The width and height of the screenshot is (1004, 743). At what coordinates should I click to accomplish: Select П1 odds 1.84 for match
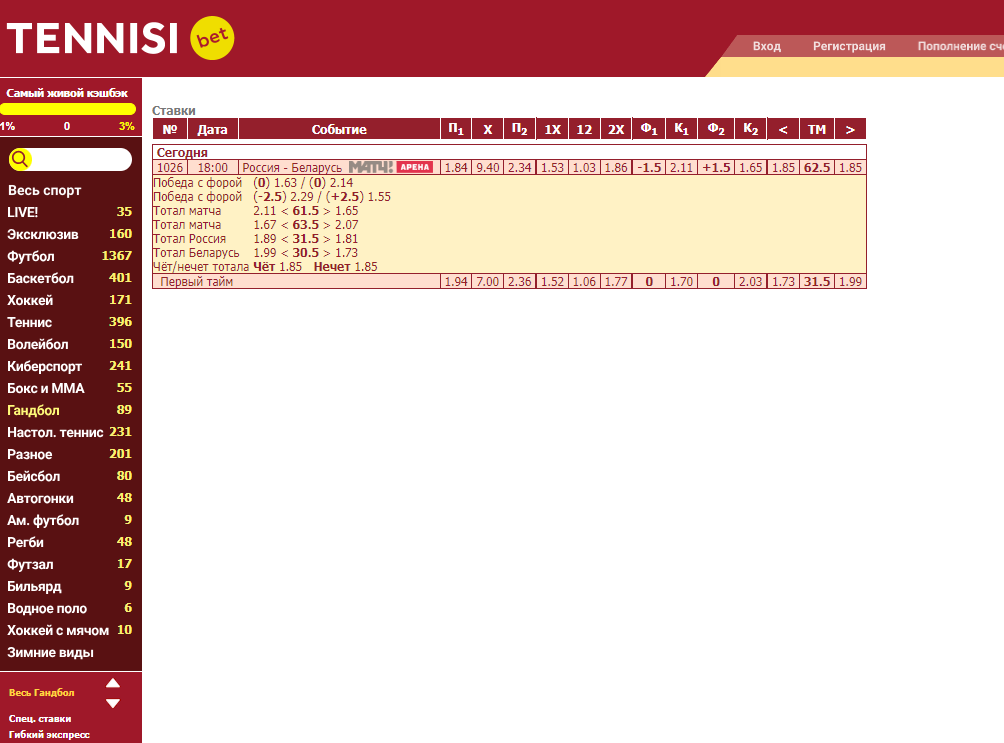[456, 168]
